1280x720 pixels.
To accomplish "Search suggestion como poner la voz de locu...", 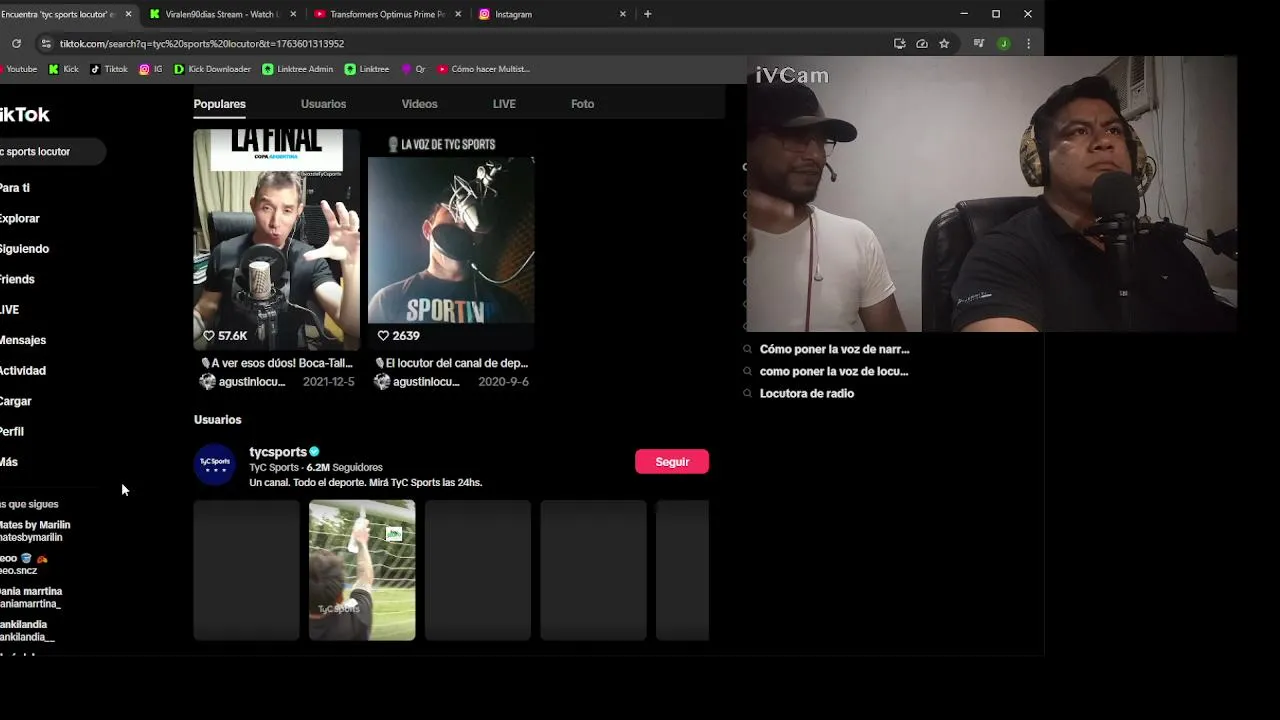I will [x=834, y=371].
